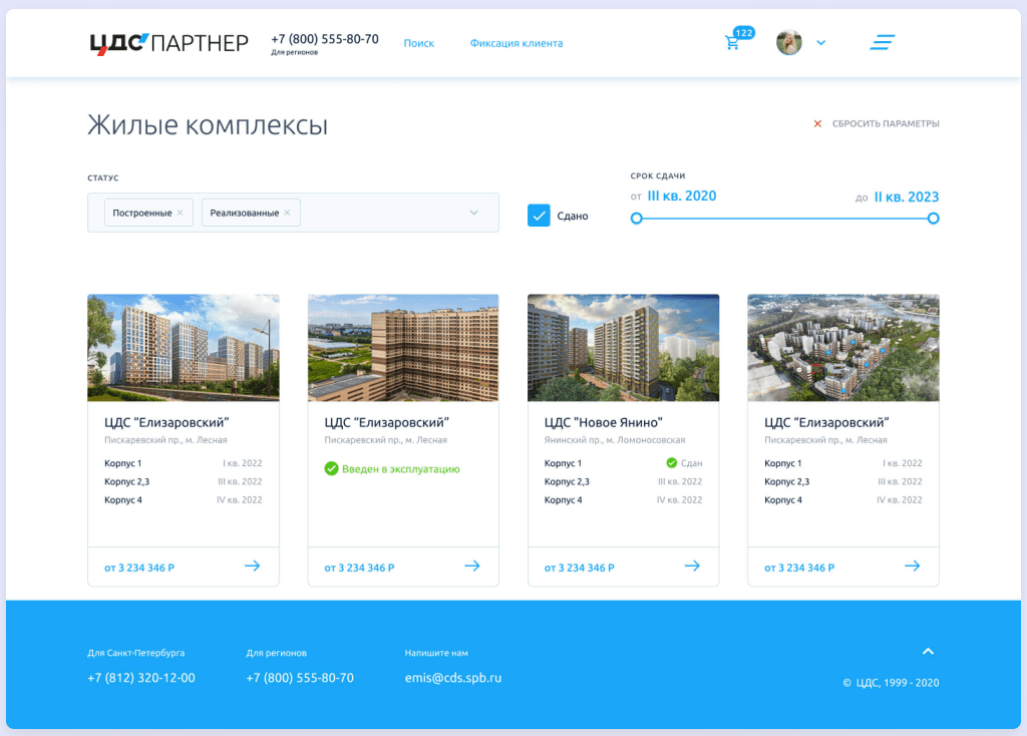Open second card brown building image

click(x=403, y=348)
